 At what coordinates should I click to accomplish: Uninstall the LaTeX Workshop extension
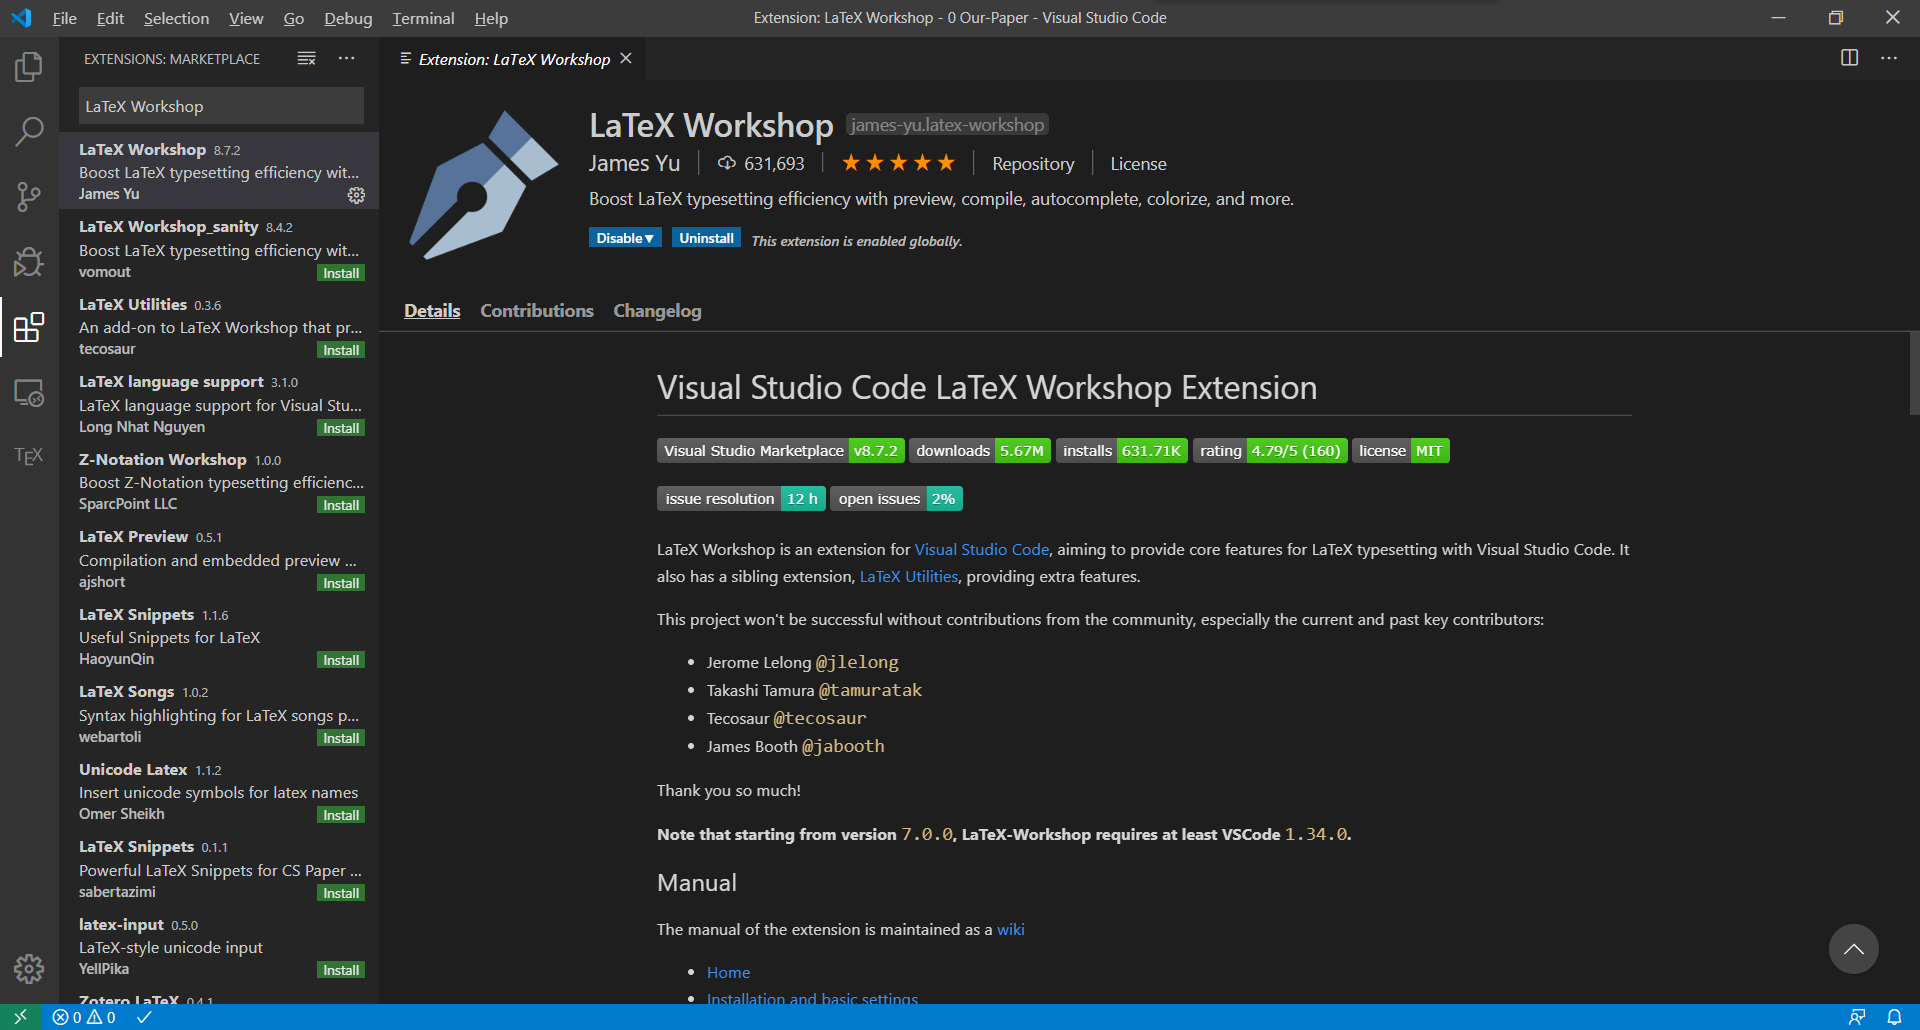point(706,238)
